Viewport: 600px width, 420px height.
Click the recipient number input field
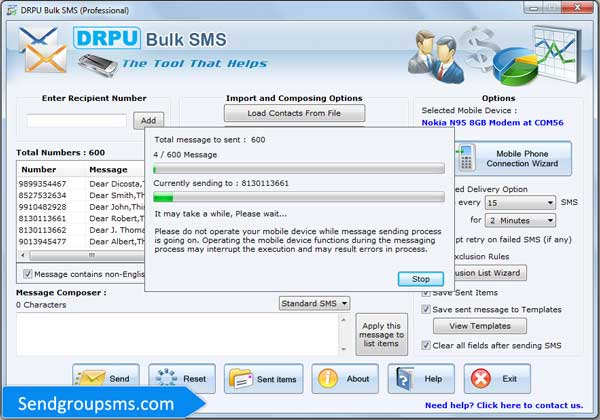(x=76, y=120)
